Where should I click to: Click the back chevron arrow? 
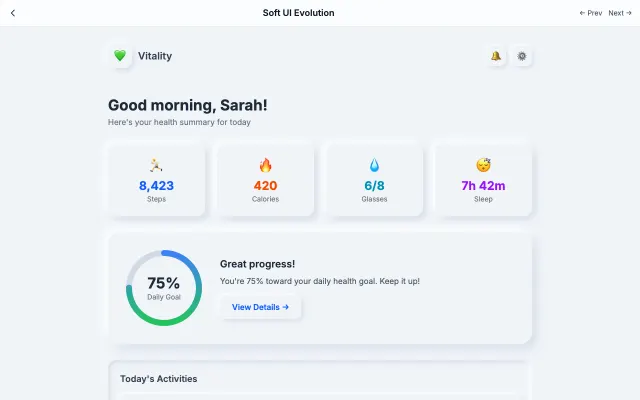click(13, 13)
